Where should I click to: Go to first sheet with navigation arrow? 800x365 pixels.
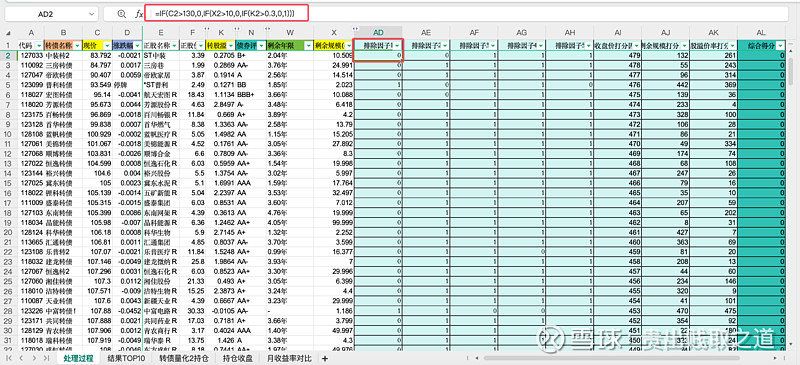tap(10, 358)
